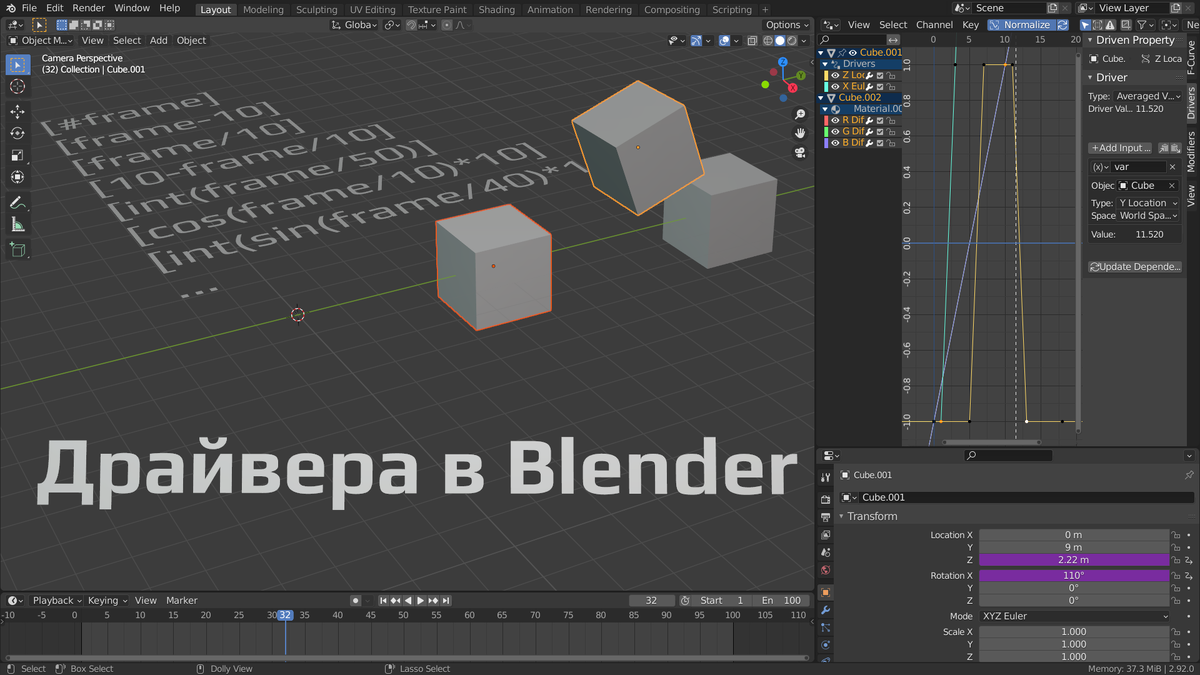
Task: Click the zoom magnifier icon in viewport
Action: click(x=800, y=115)
